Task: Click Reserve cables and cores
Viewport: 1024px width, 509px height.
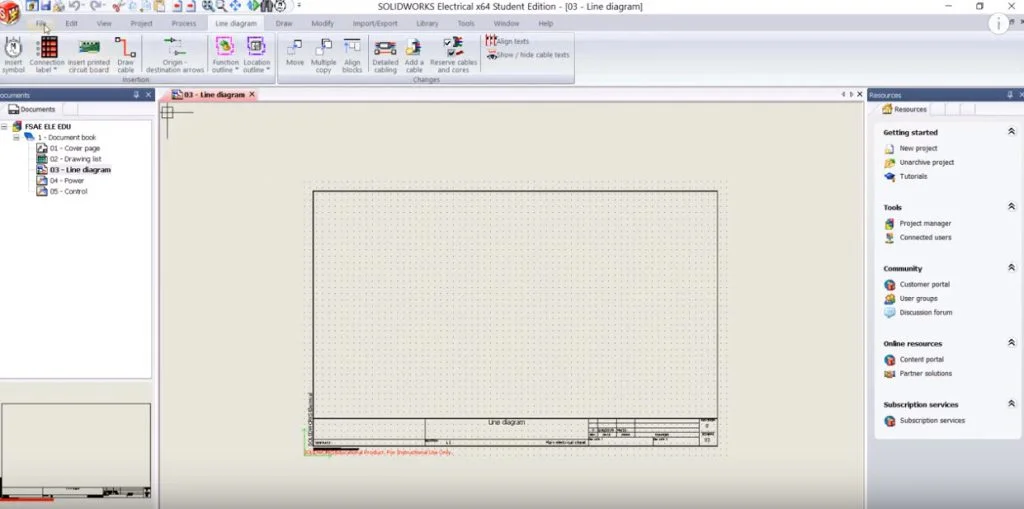Action: [453, 55]
